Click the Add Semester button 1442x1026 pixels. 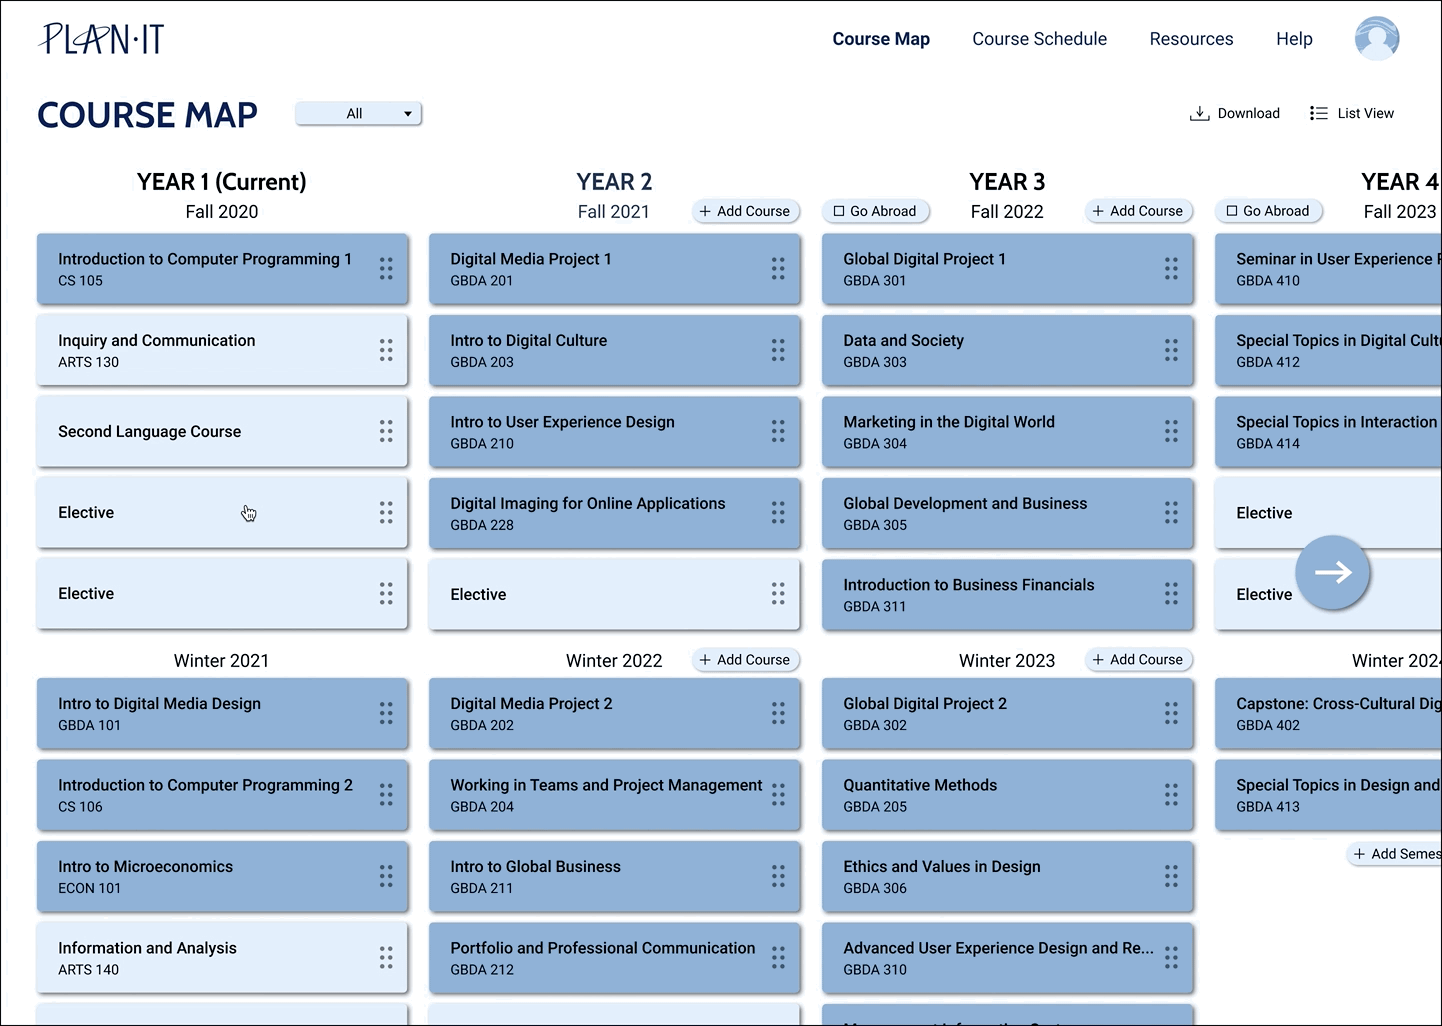coord(1397,853)
